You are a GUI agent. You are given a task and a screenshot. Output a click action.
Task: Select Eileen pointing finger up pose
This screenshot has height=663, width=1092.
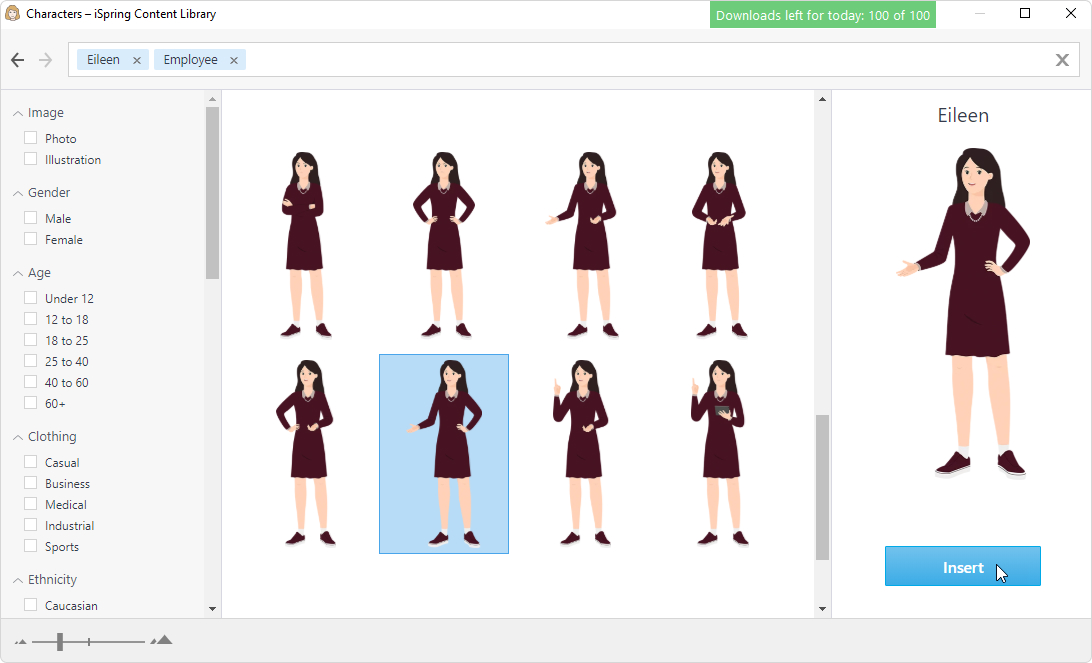tap(582, 453)
